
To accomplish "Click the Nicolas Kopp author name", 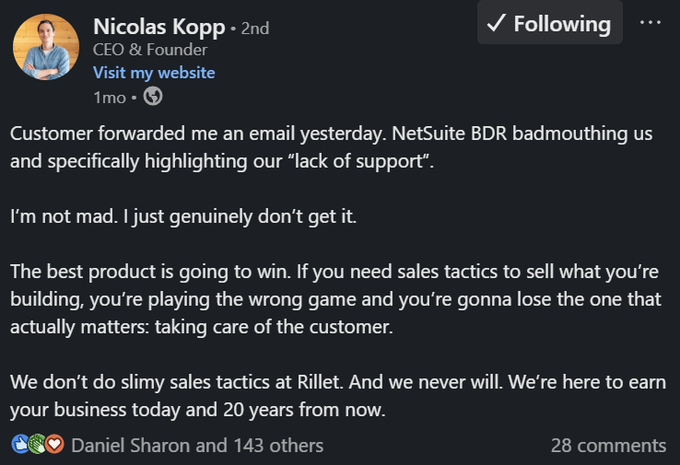I will [x=159, y=27].
